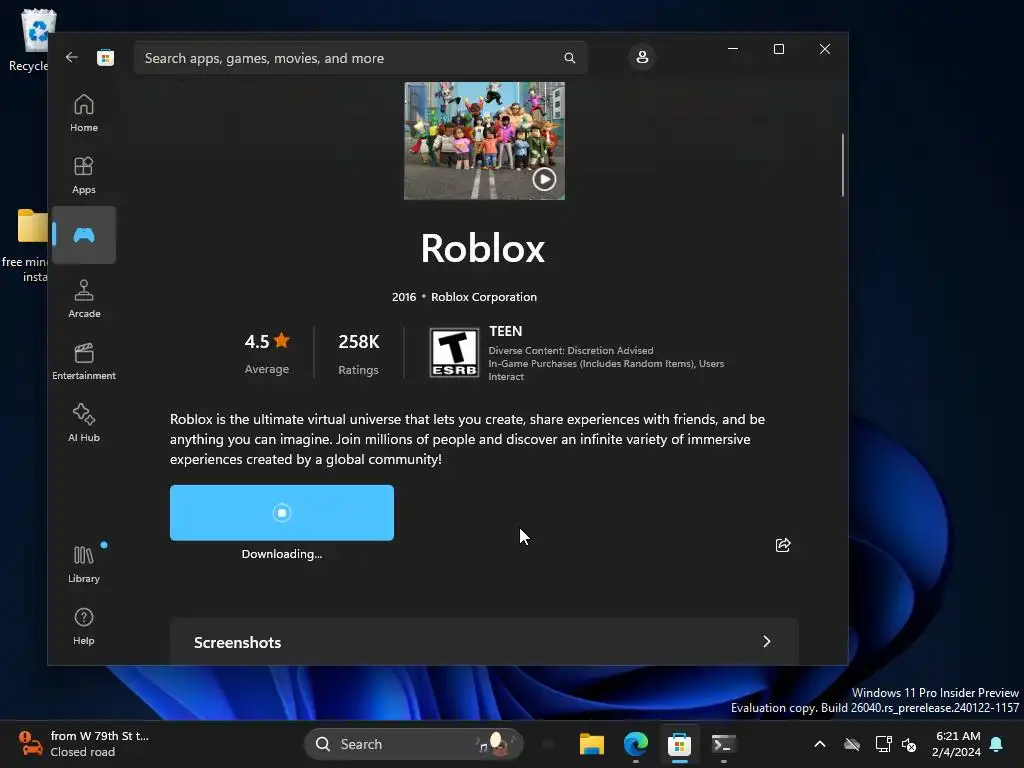The width and height of the screenshot is (1024, 768).
Task: Show hidden system tray icons chevron
Action: tap(820, 744)
